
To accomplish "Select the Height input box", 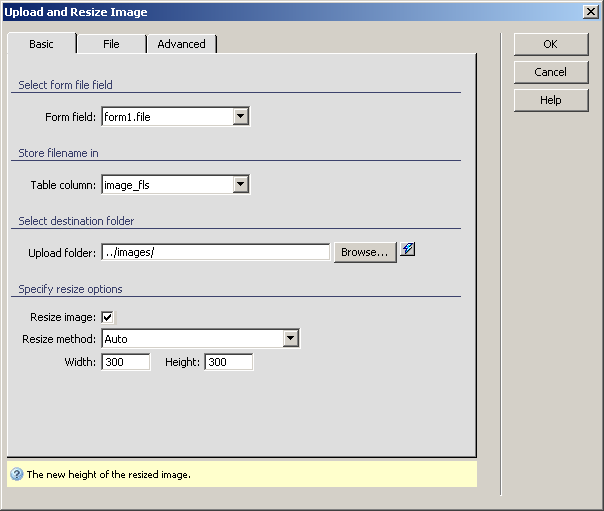I will pyautogui.click(x=228, y=362).
